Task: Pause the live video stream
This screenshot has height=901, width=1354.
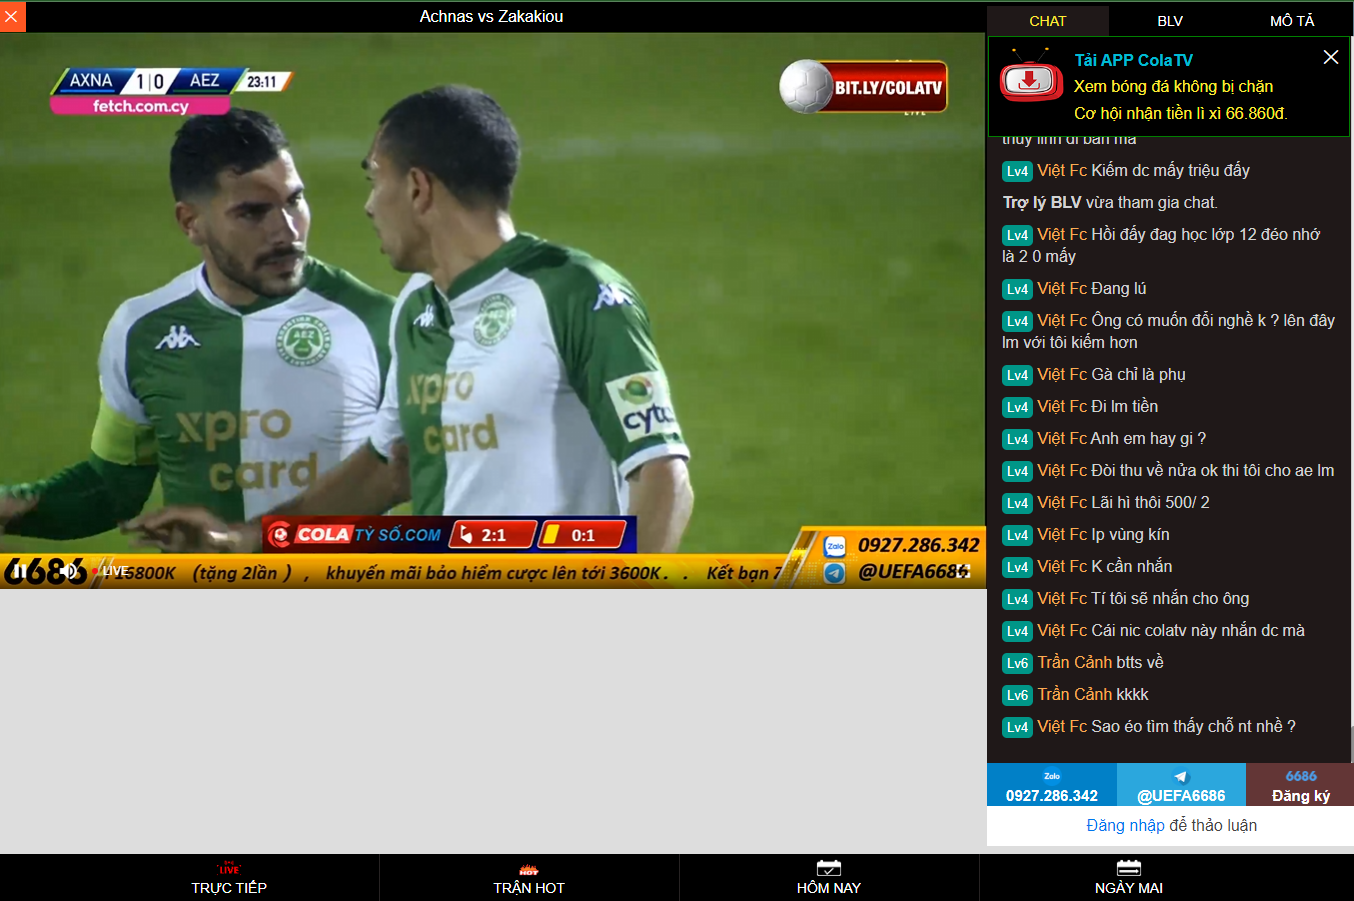Action: 20,571
